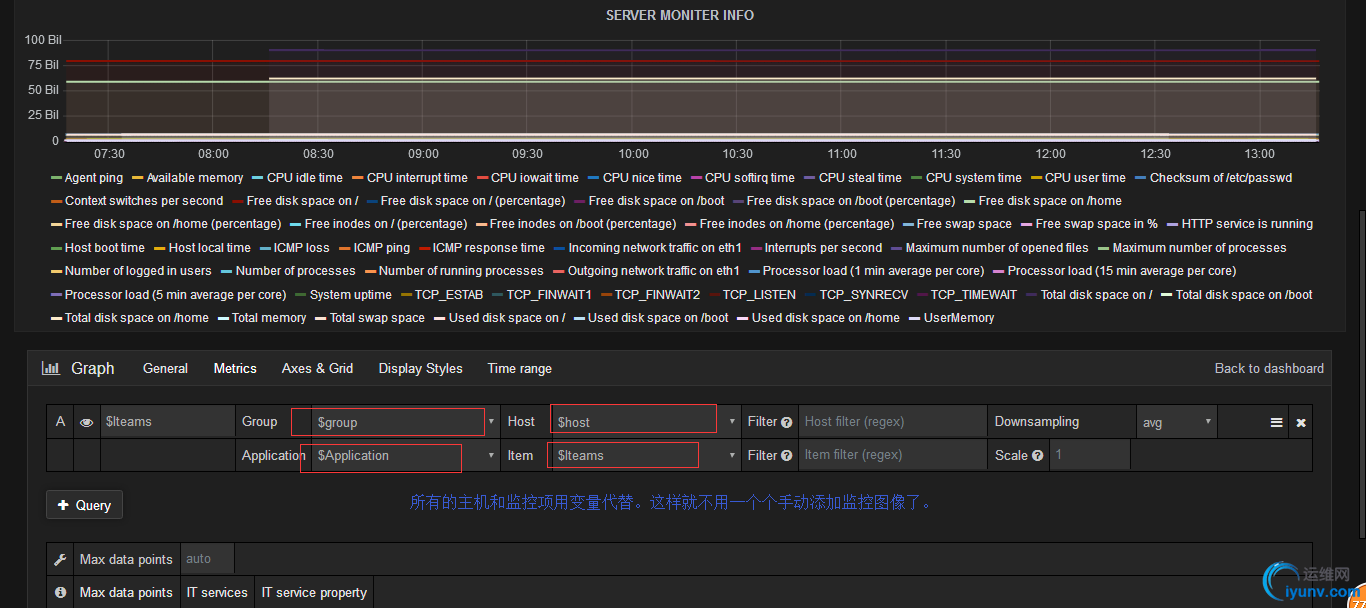The image size is (1366, 608).
Task: Open the IT services help tab
Action: point(217,592)
